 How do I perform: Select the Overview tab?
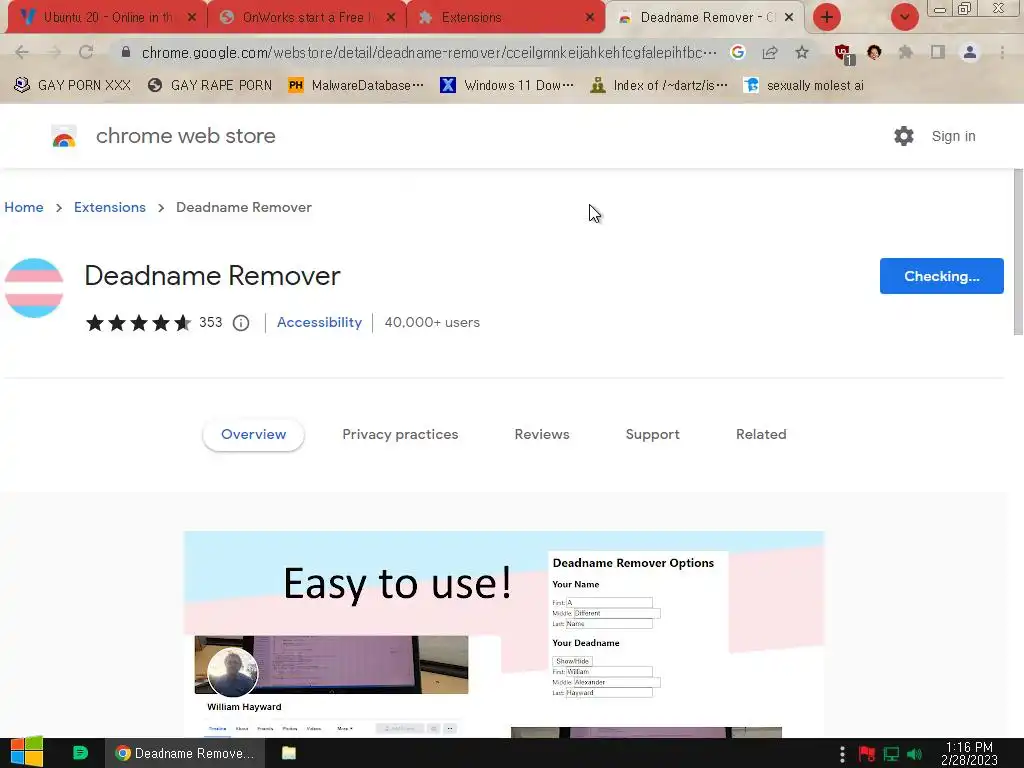253,434
